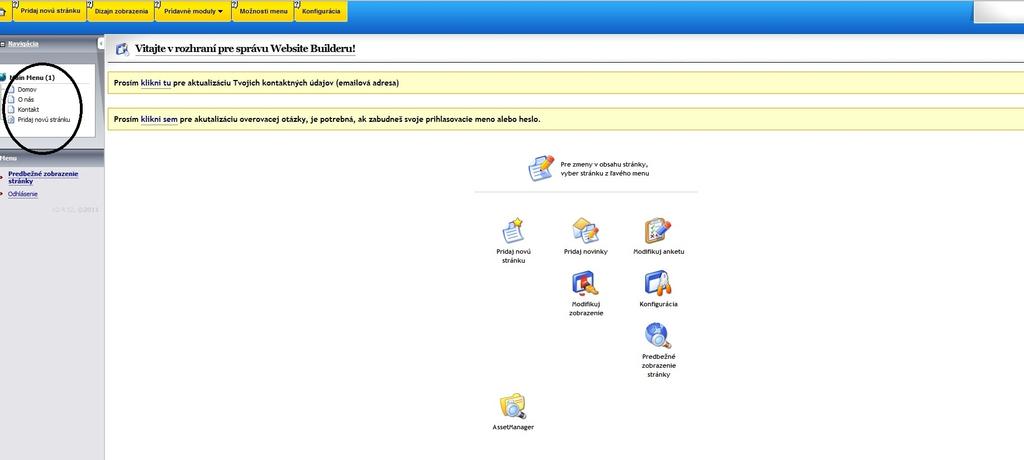The width and height of the screenshot is (1024, 460).
Task: Click the AssetManager label
Action: click(513, 427)
